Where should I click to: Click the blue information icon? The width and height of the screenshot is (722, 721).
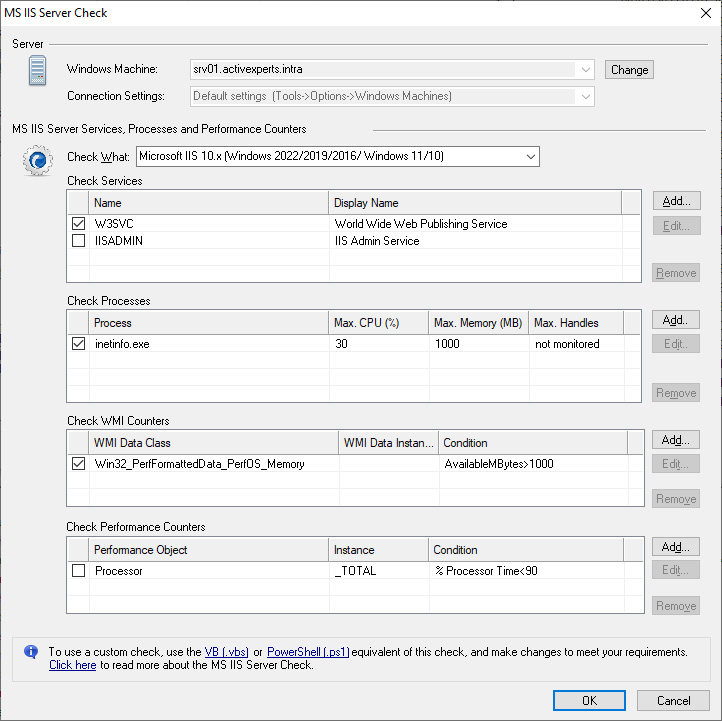(x=31, y=651)
